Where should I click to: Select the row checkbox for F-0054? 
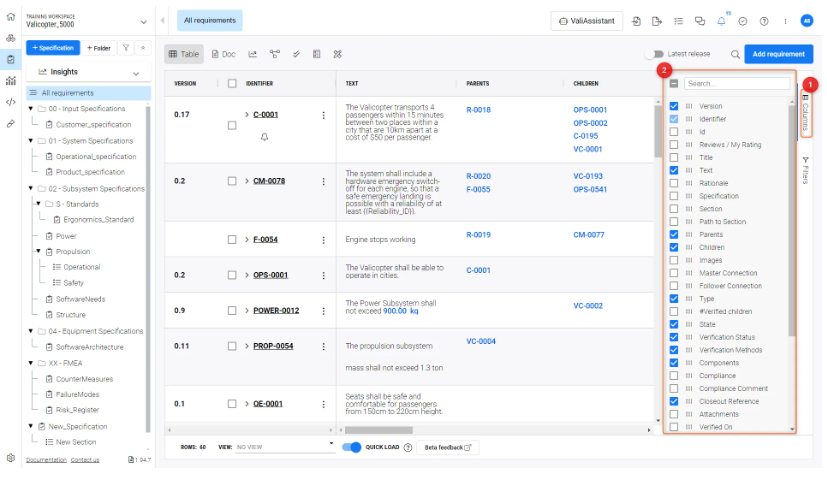point(232,240)
